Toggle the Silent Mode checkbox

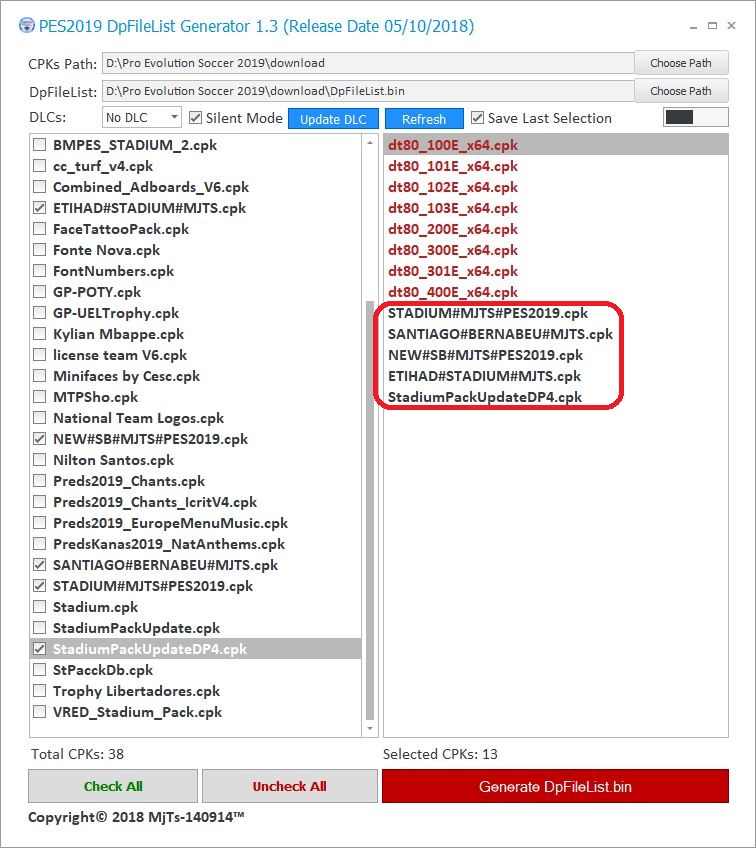[x=195, y=117]
